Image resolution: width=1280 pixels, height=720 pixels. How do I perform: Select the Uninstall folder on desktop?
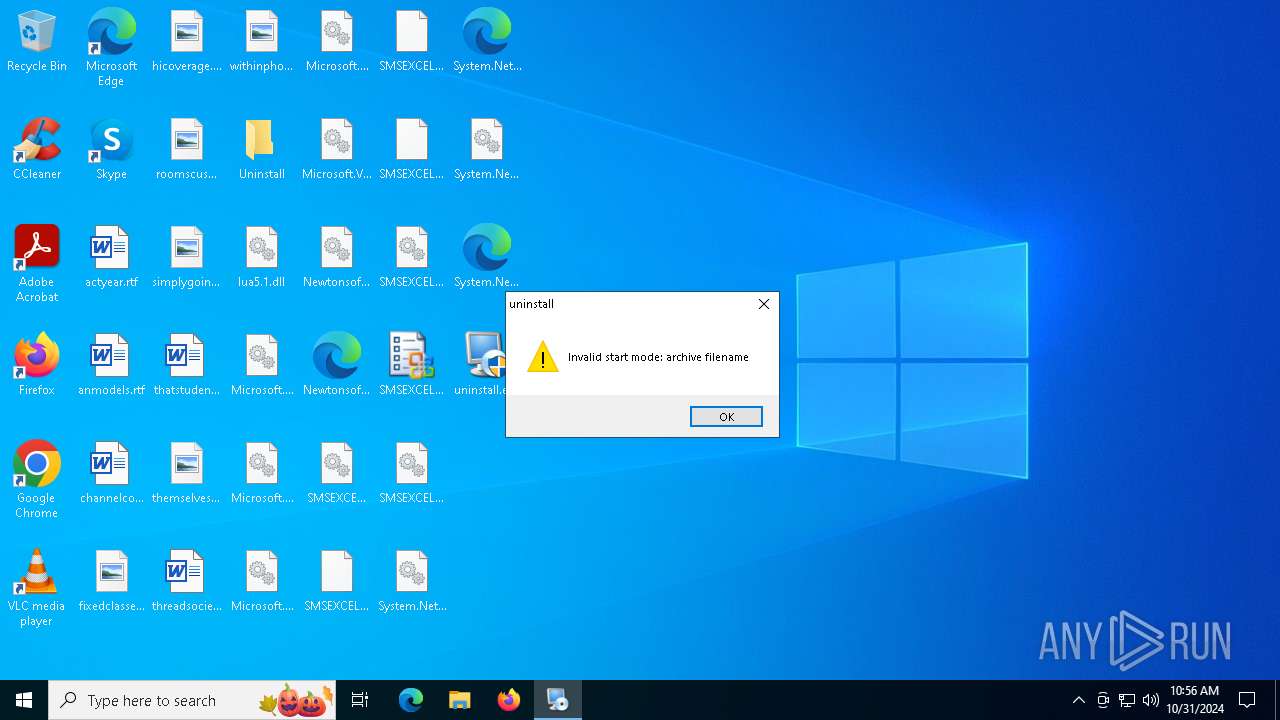261,150
